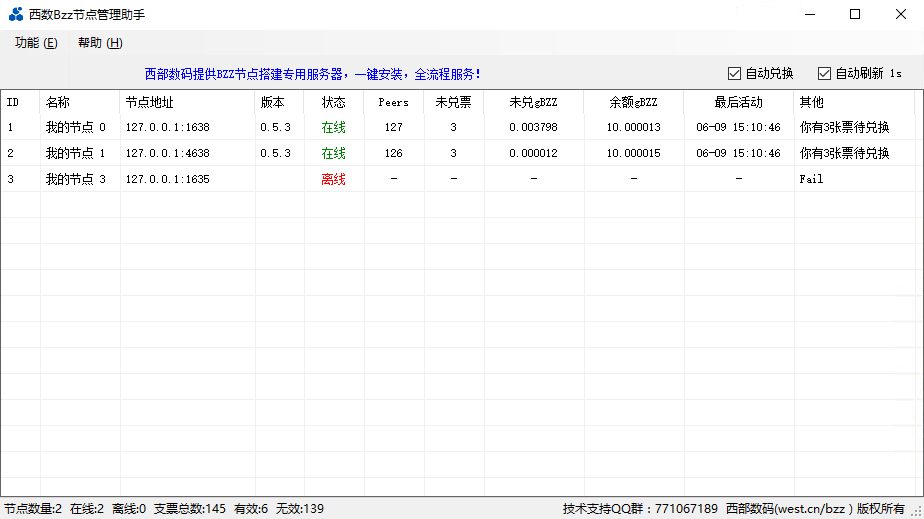Click address 127.0.0.1:4638 cell
Image resolution: width=924 pixels, height=519 pixels.
(167, 154)
